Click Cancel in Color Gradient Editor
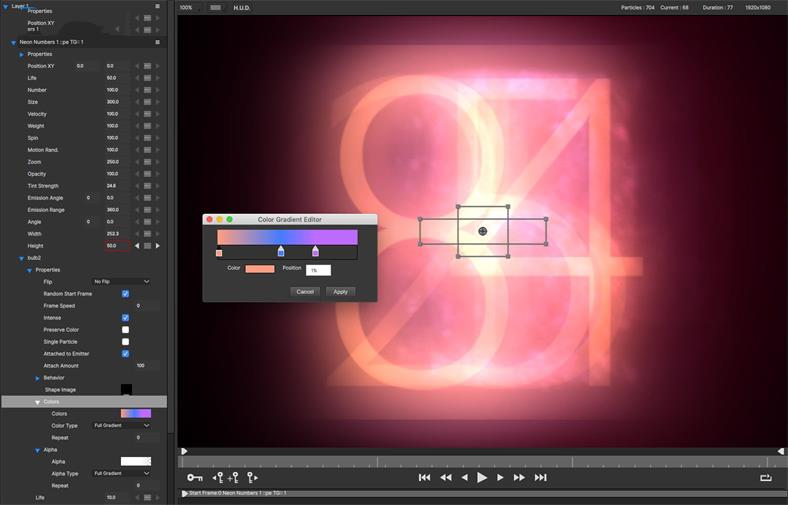The width and height of the screenshot is (788, 505). [305, 291]
